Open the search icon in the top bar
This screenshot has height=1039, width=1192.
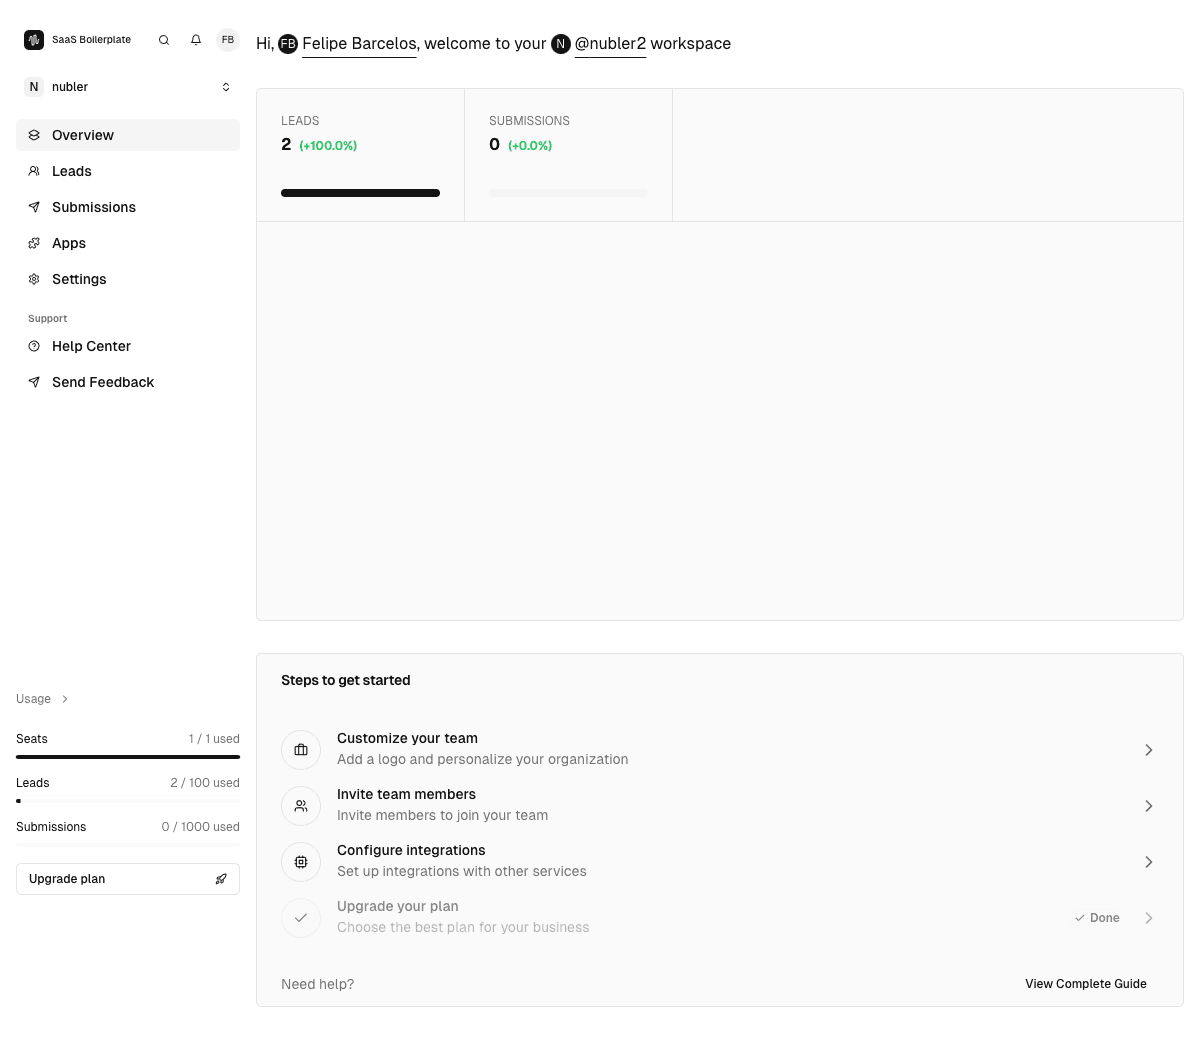pos(163,40)
